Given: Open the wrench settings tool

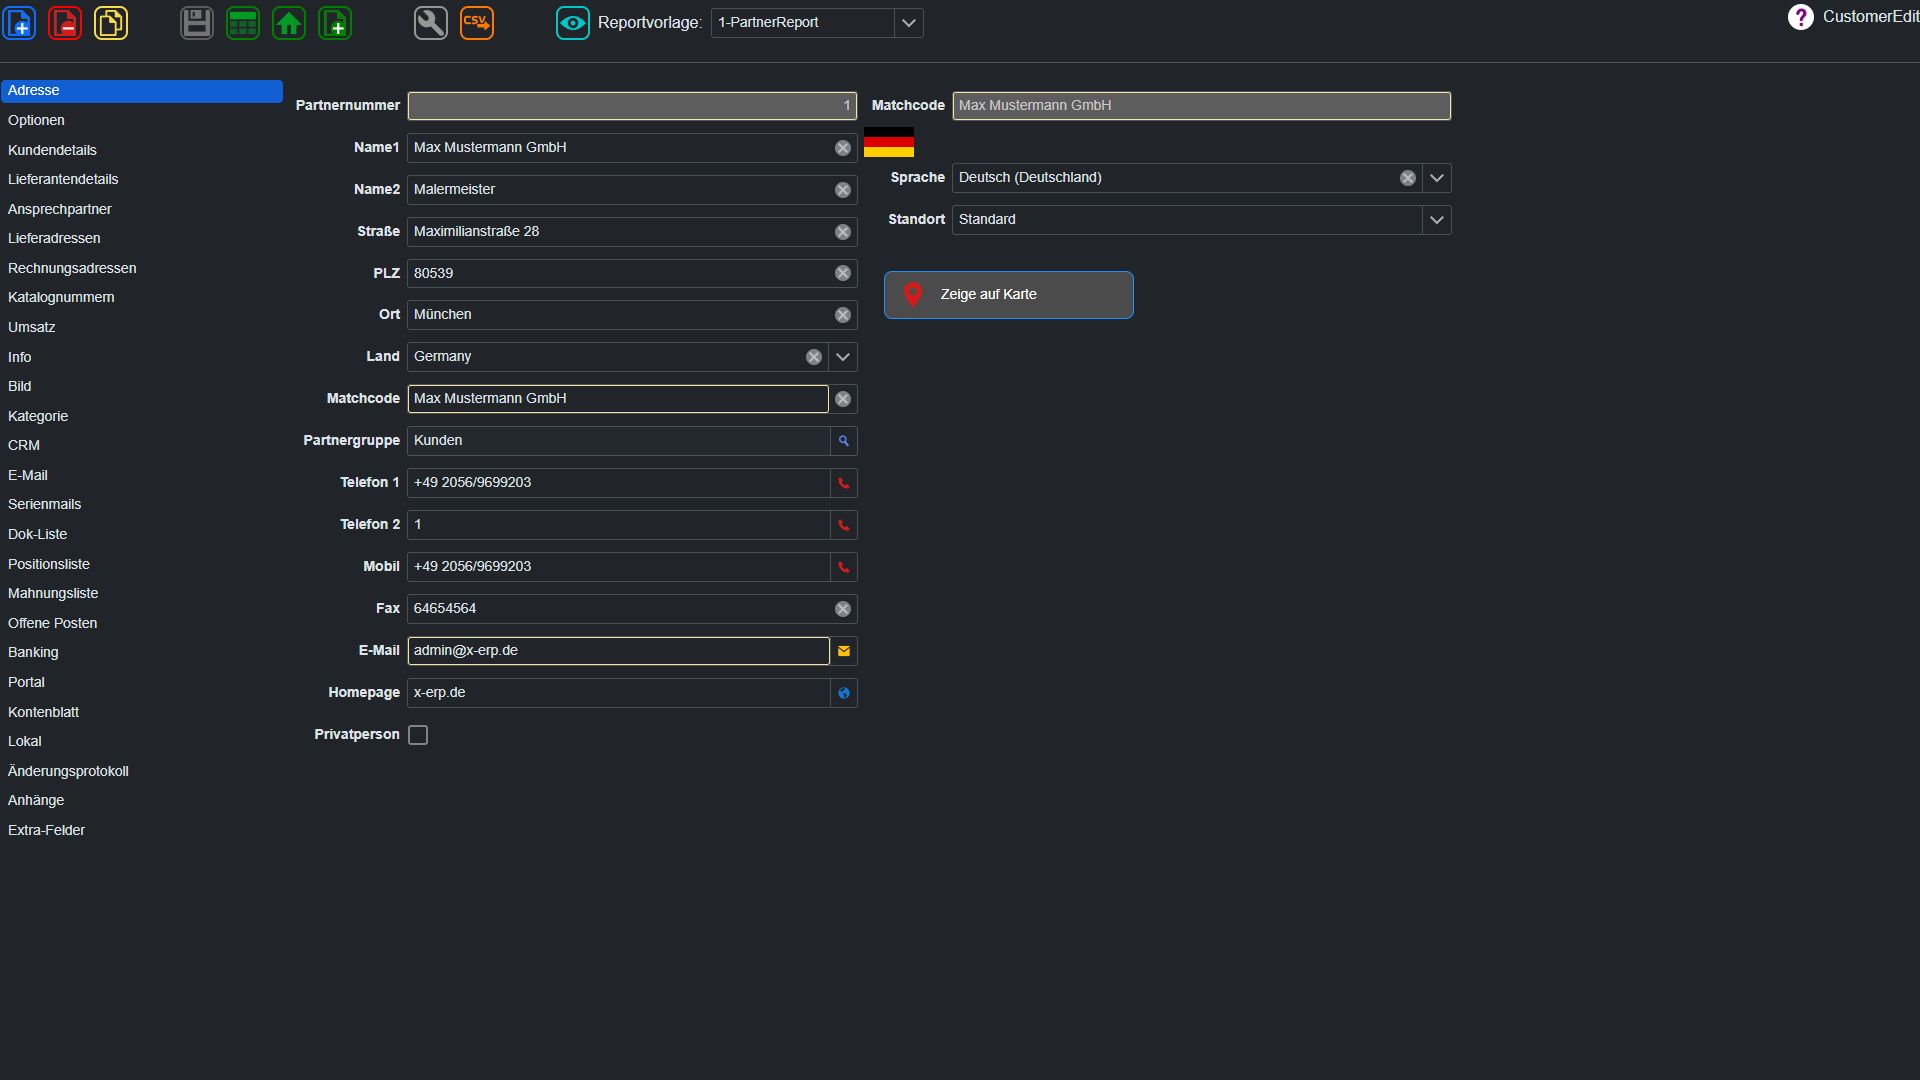Looking at the screenshot, I should tap(431, 23).
